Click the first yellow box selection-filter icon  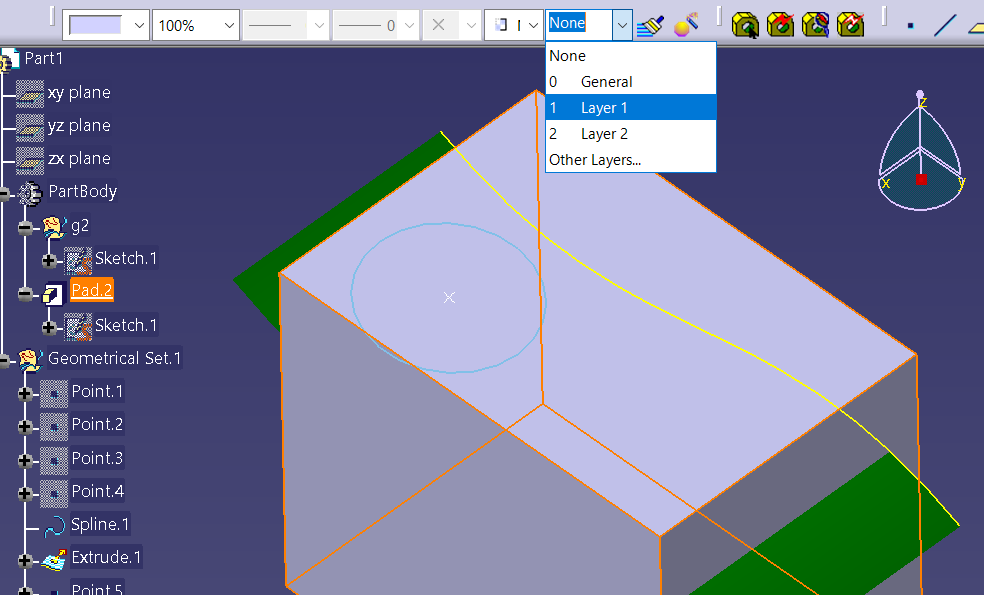tap(745, 25)
